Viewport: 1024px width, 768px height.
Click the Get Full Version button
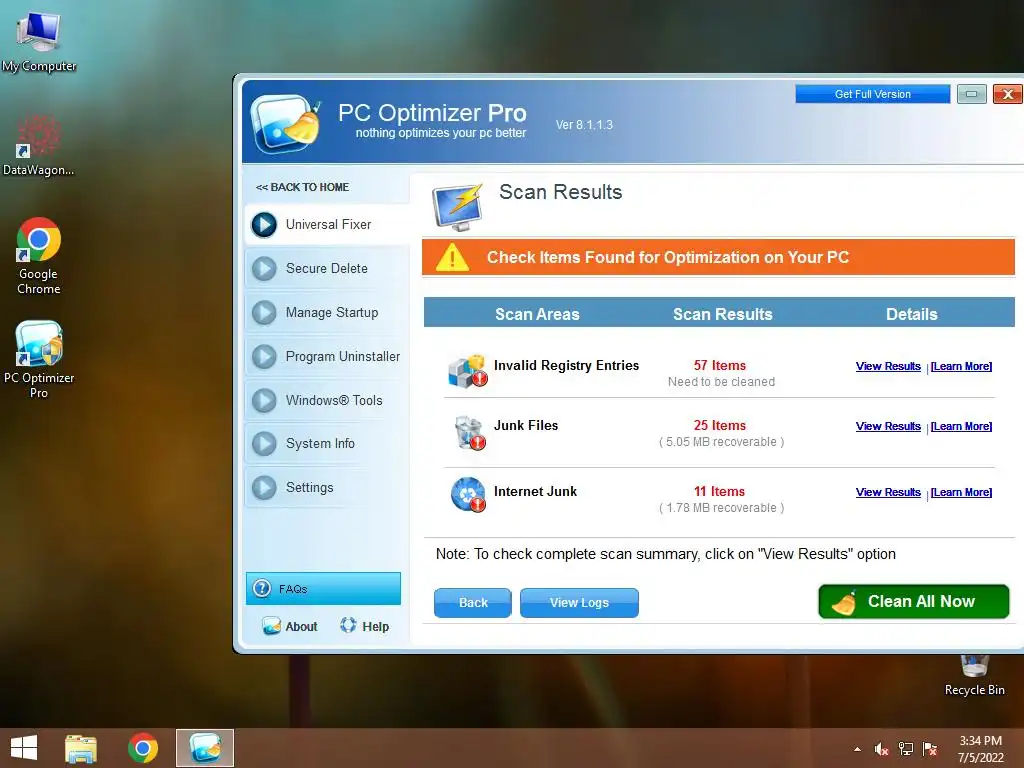coord(872,94)
